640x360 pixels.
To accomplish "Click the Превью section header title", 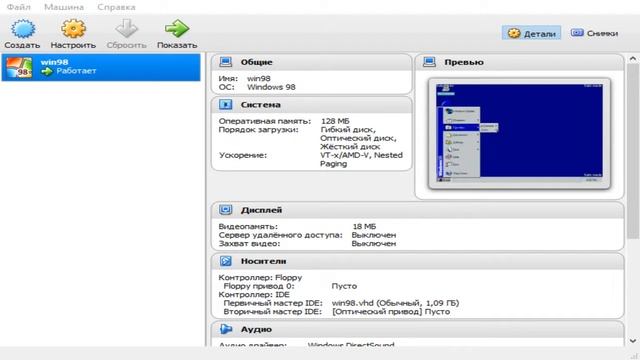I will point(464,62).
